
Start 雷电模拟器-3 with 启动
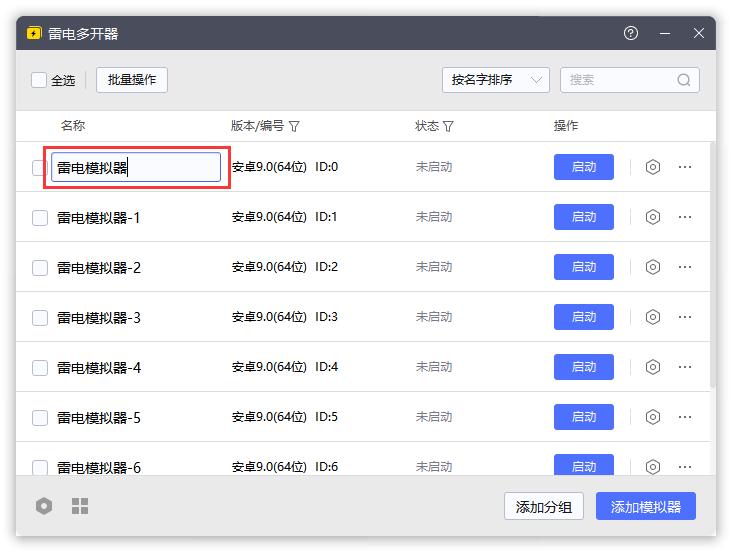coord(583,317)
